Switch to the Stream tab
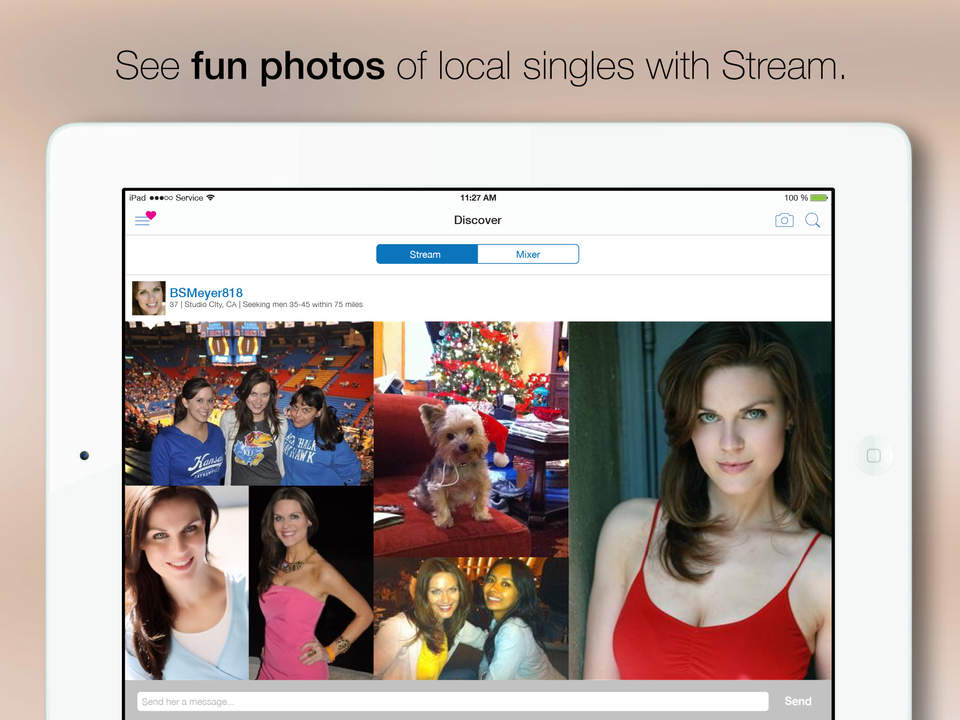 tap(426, 254)
